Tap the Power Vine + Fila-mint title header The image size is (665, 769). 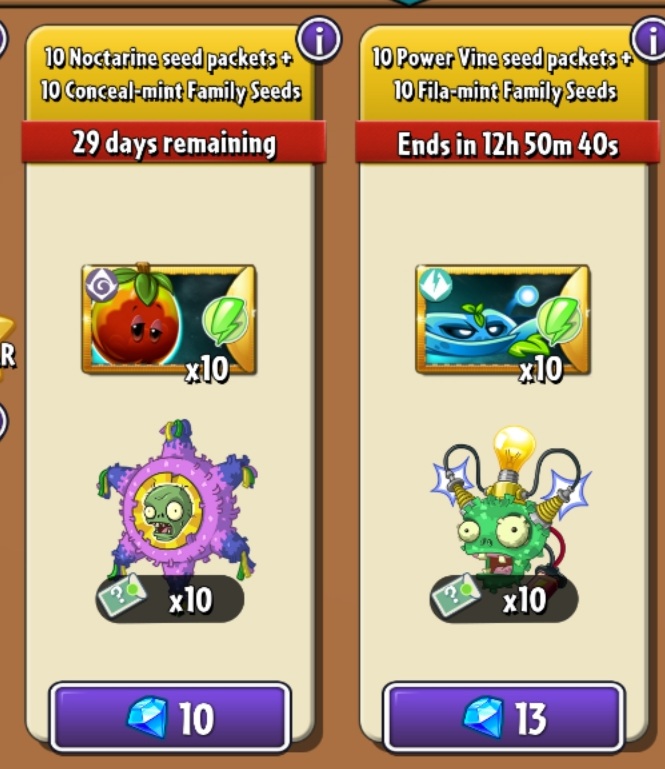(504, 75)
